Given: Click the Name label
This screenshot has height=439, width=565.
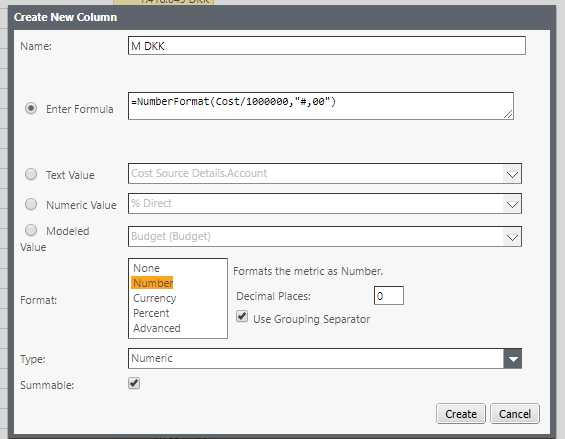Looking at the screenshot, I should 36,46.
